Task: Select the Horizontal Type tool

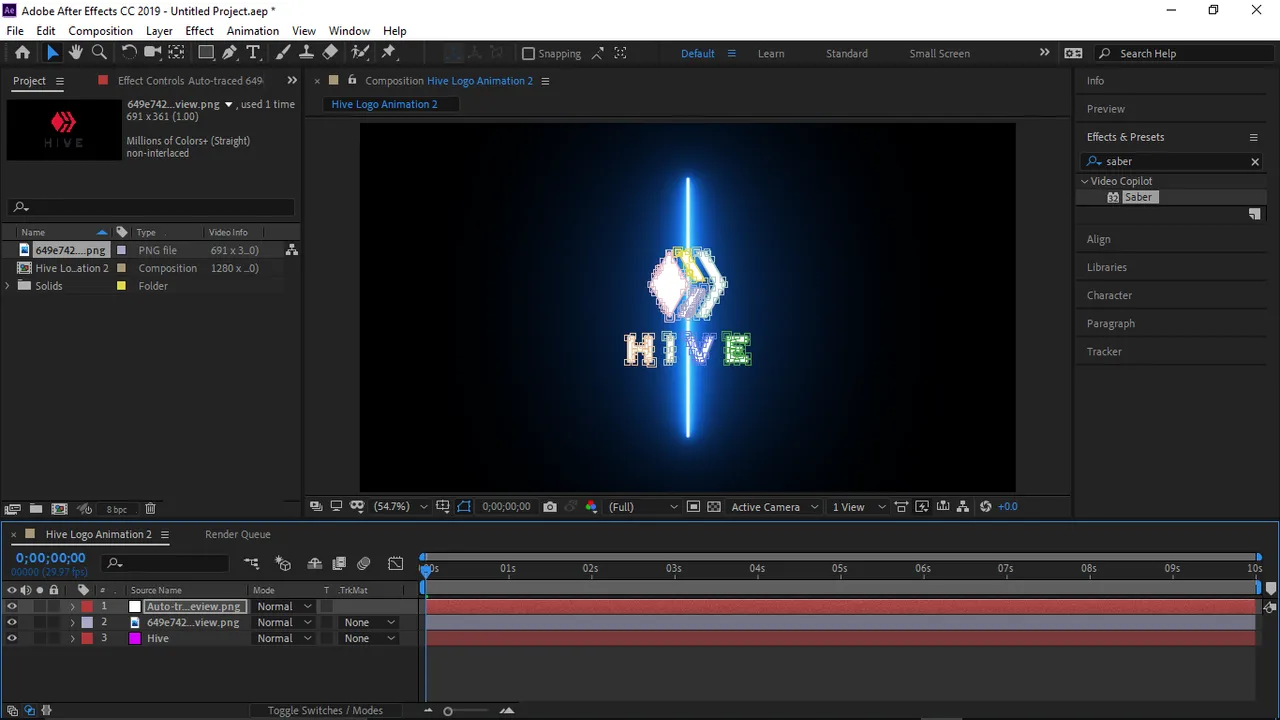Action: click(253, 53)
